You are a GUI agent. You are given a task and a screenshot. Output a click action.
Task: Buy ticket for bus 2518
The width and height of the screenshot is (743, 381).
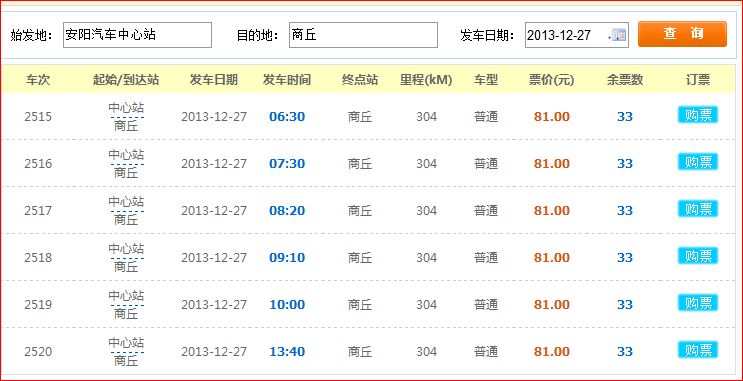698,256
